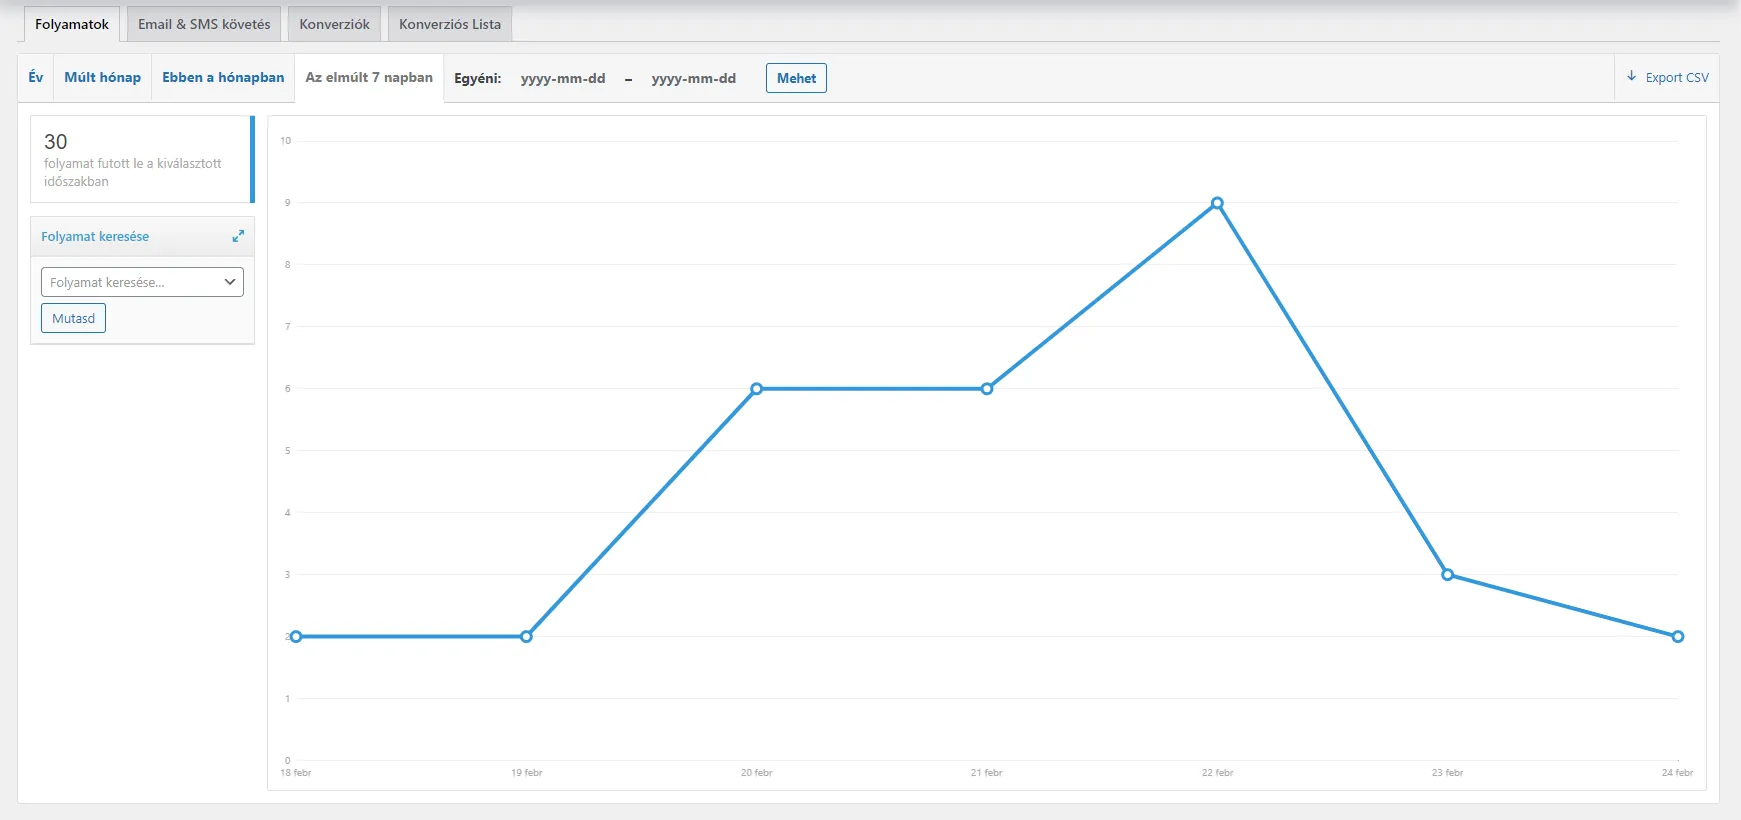Click the 19 febr data point
1741x820 pixels.
(x=526, y=636)
